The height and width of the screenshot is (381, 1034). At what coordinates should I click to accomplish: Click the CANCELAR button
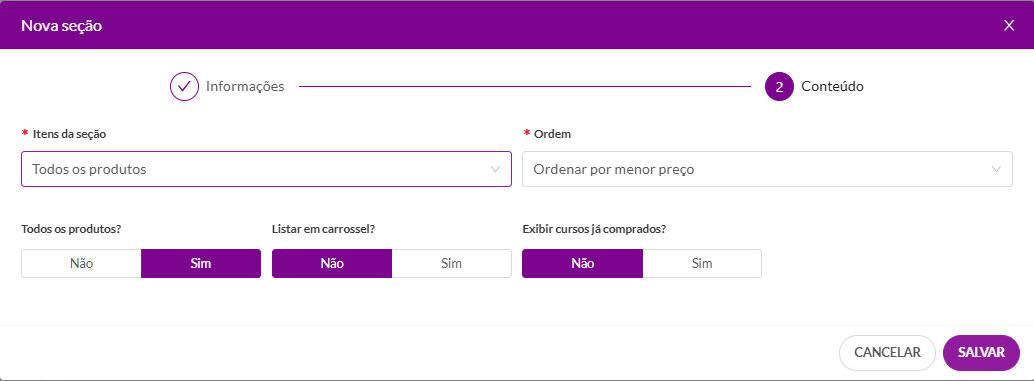(887, 353)
